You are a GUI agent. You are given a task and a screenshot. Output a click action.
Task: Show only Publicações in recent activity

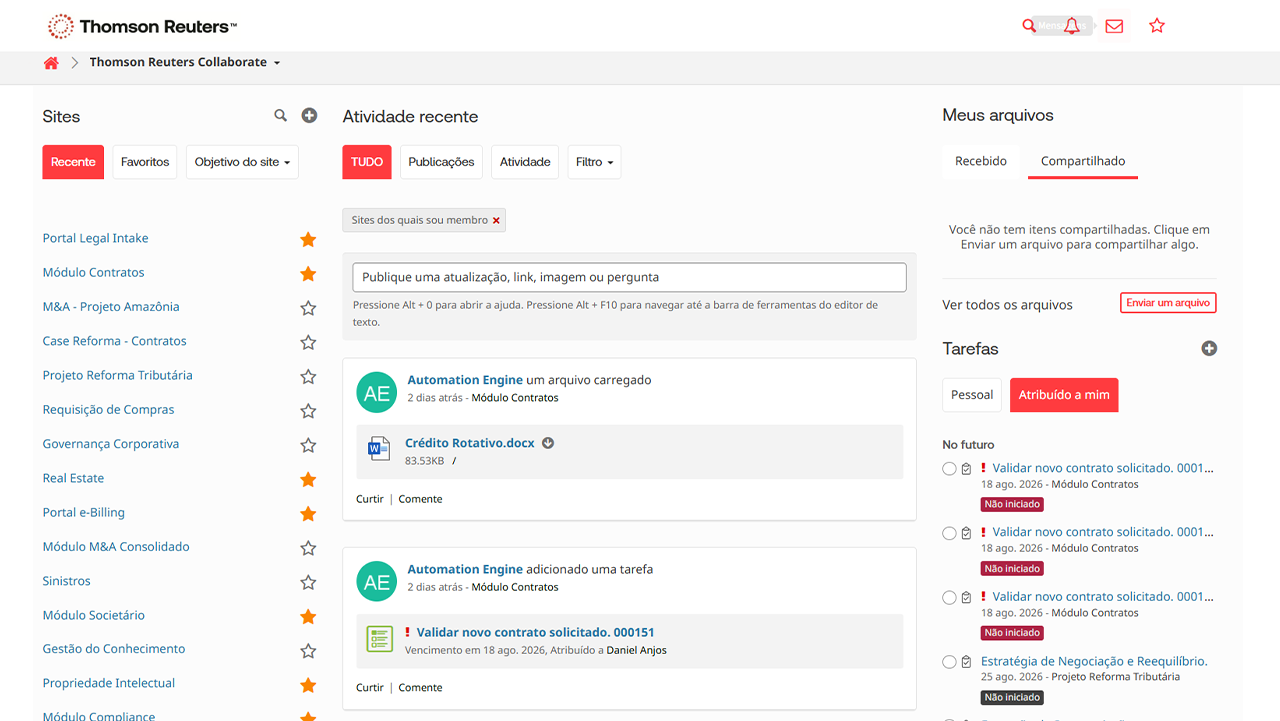coord(441,162)
